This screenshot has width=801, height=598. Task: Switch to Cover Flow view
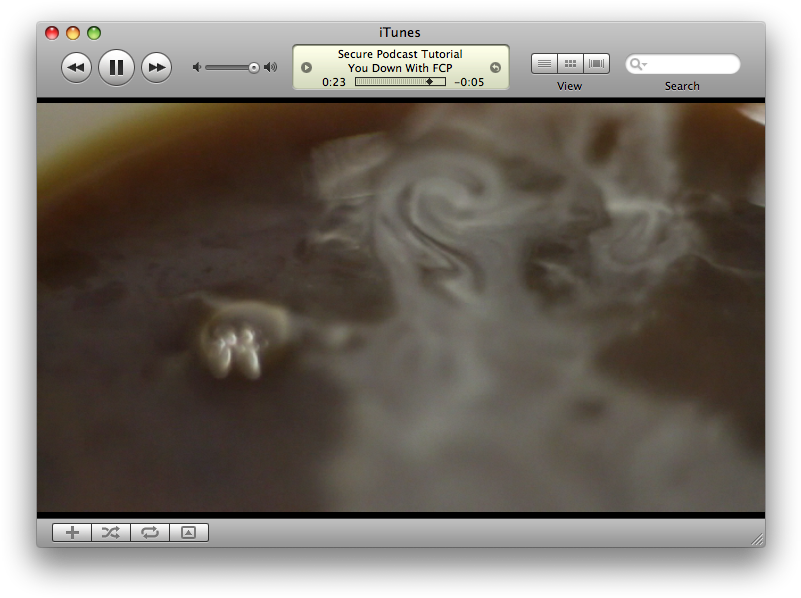[597, 64]
